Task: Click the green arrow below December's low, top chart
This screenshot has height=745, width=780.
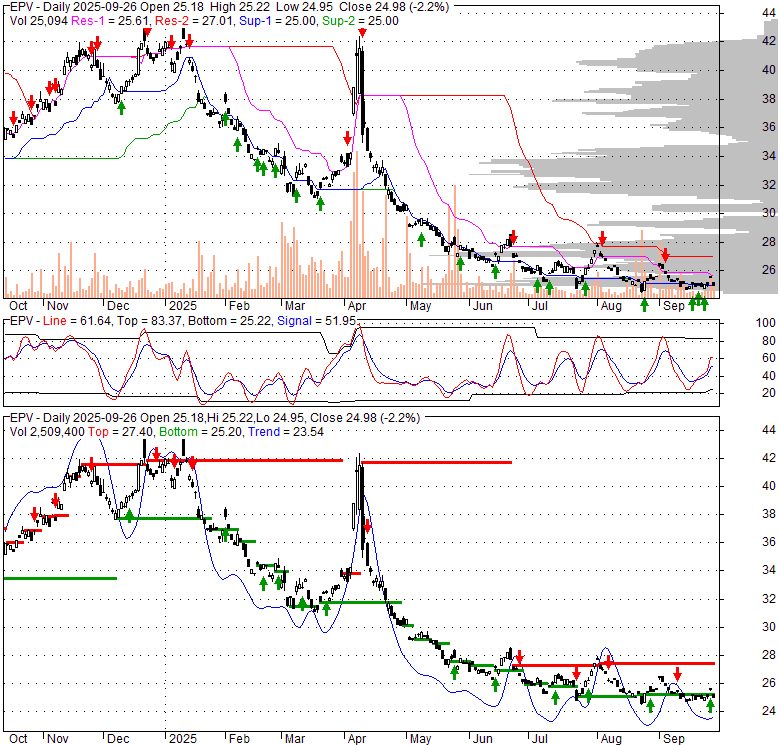Action: tap(121, 107)
